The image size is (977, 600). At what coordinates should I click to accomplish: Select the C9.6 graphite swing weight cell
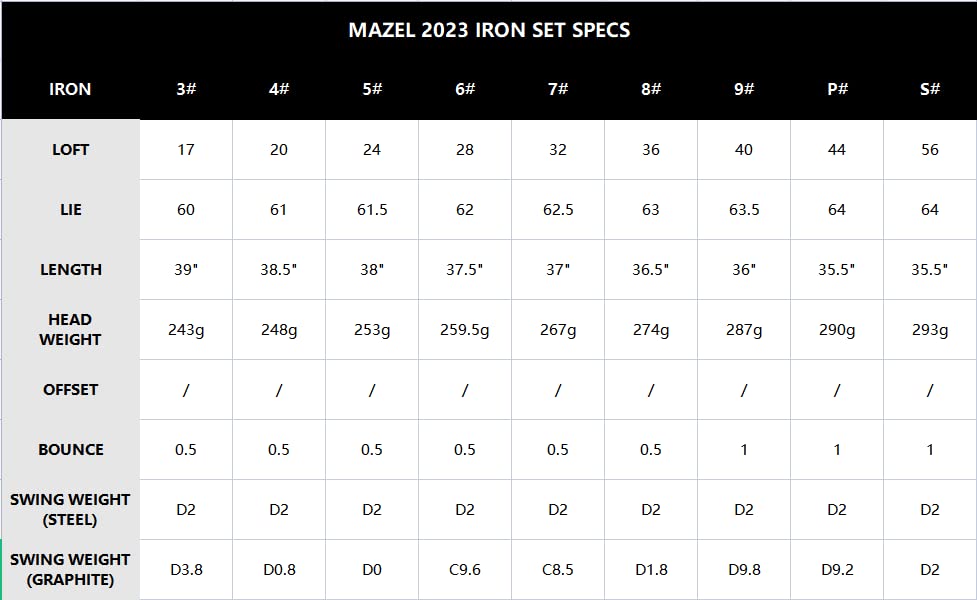coord(465,570)
